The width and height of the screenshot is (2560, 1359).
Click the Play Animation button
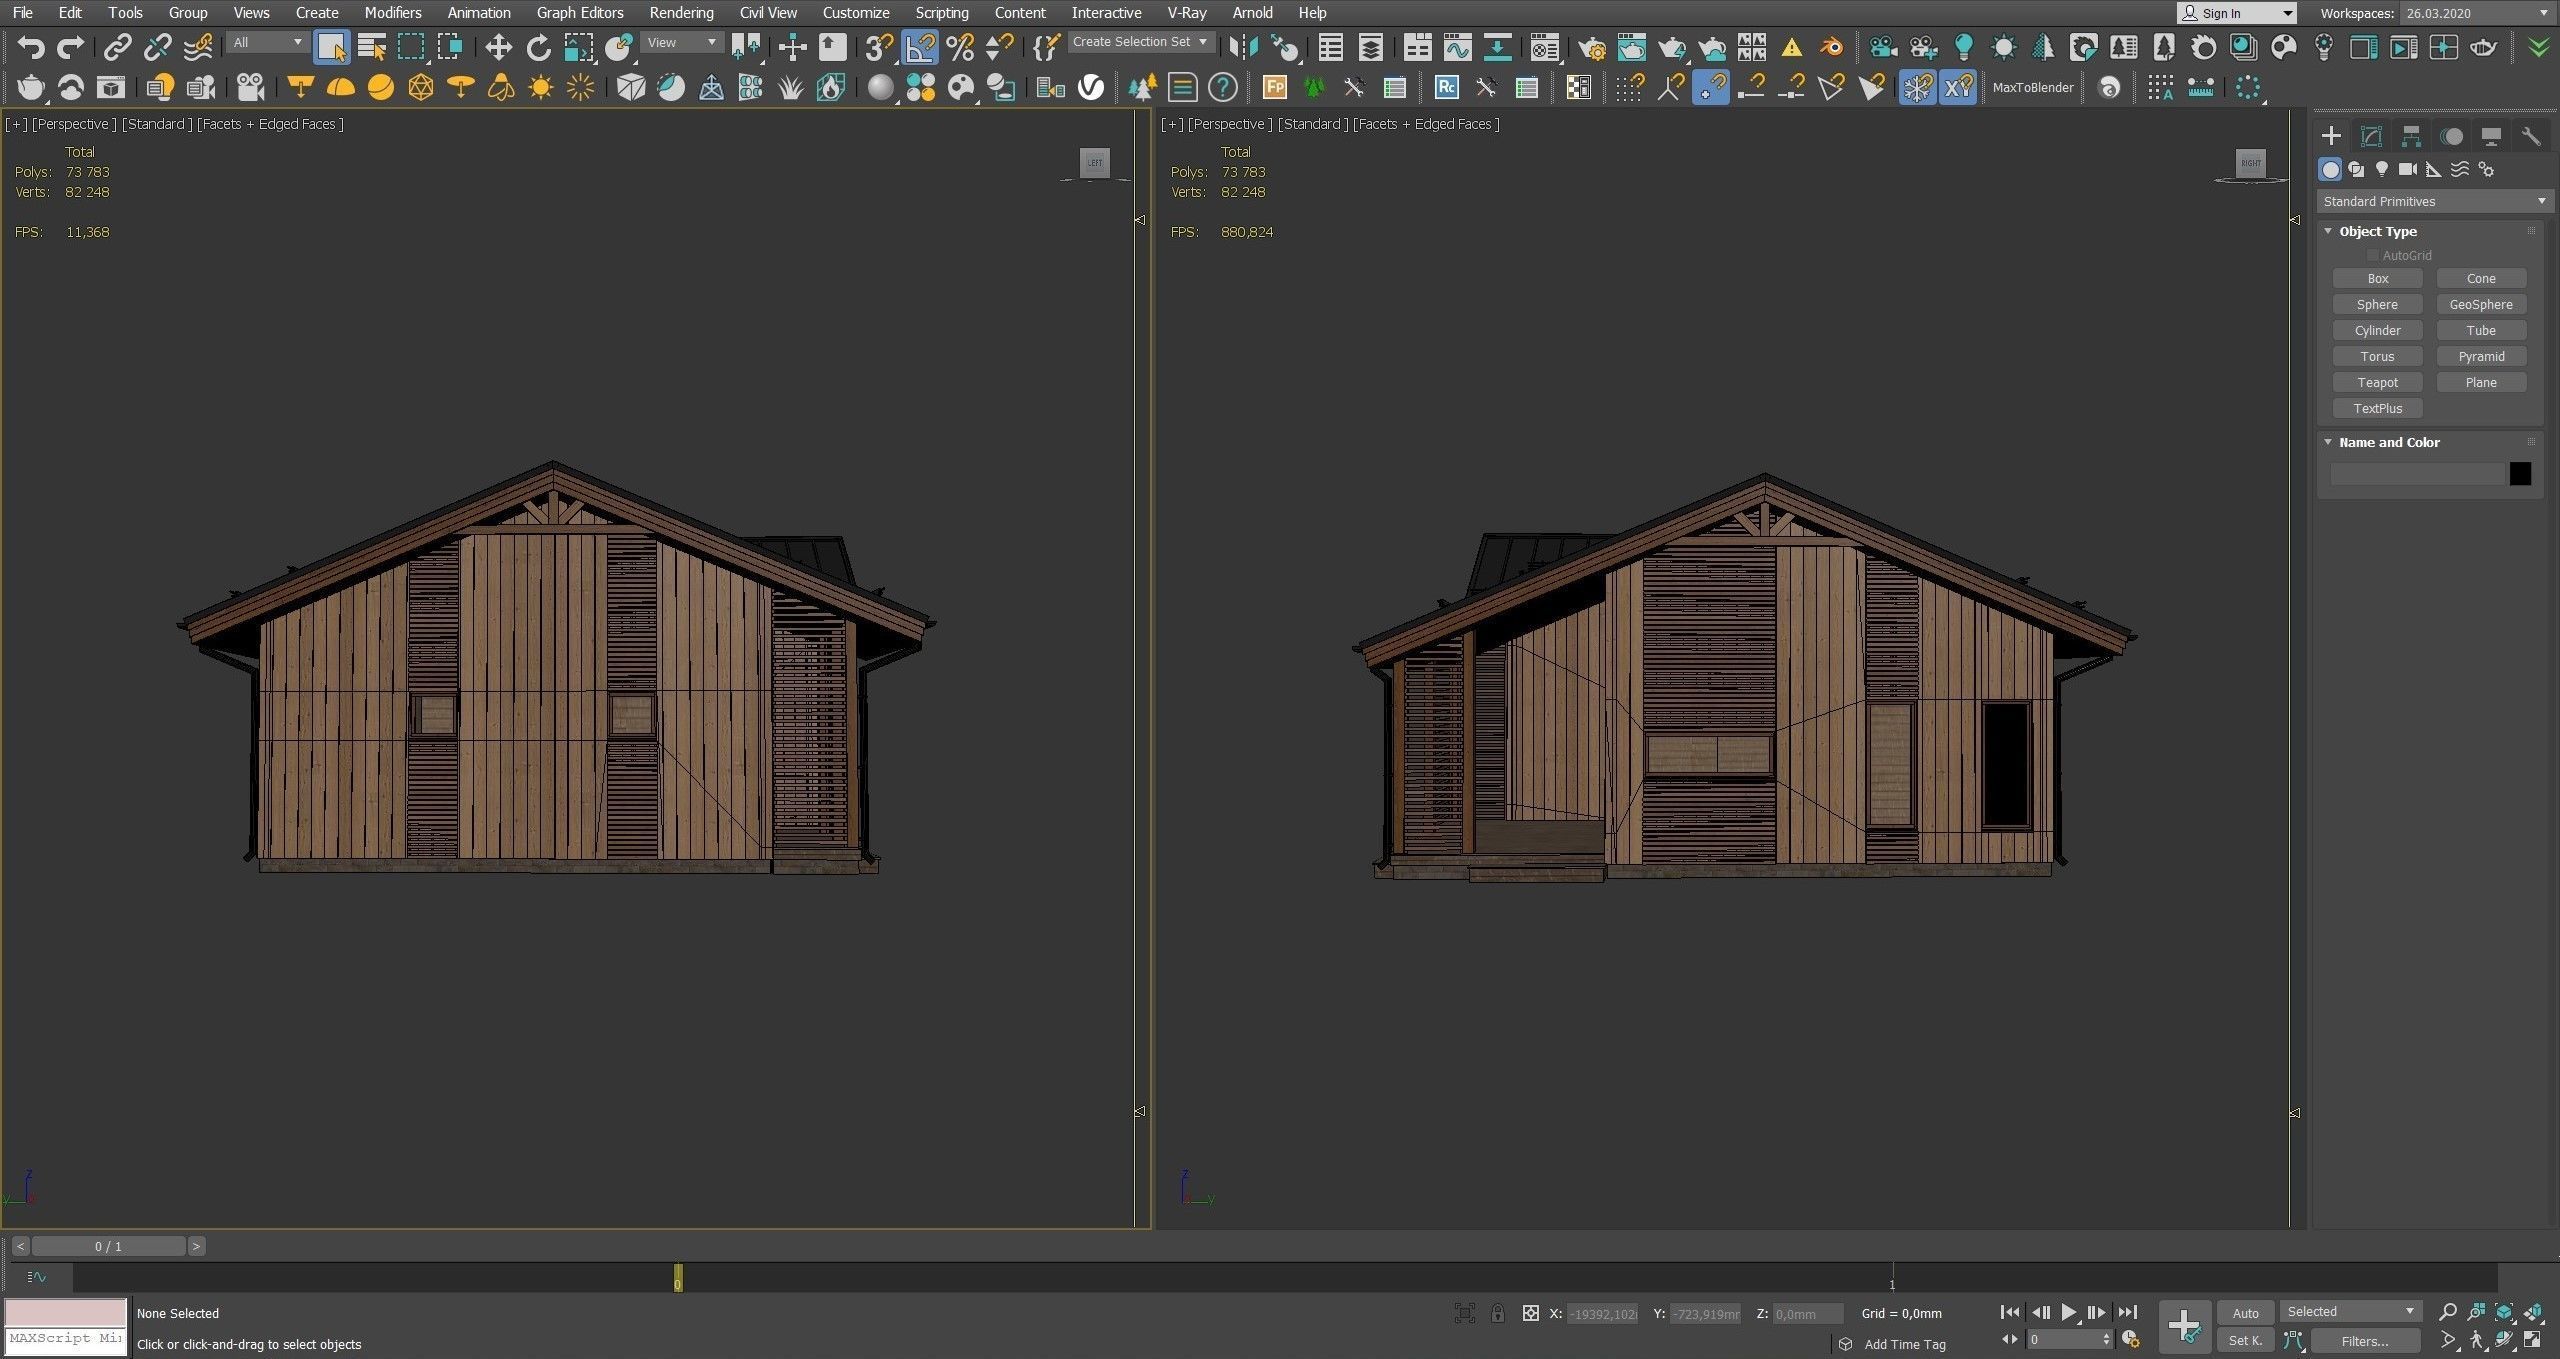pos(2068,1312)
